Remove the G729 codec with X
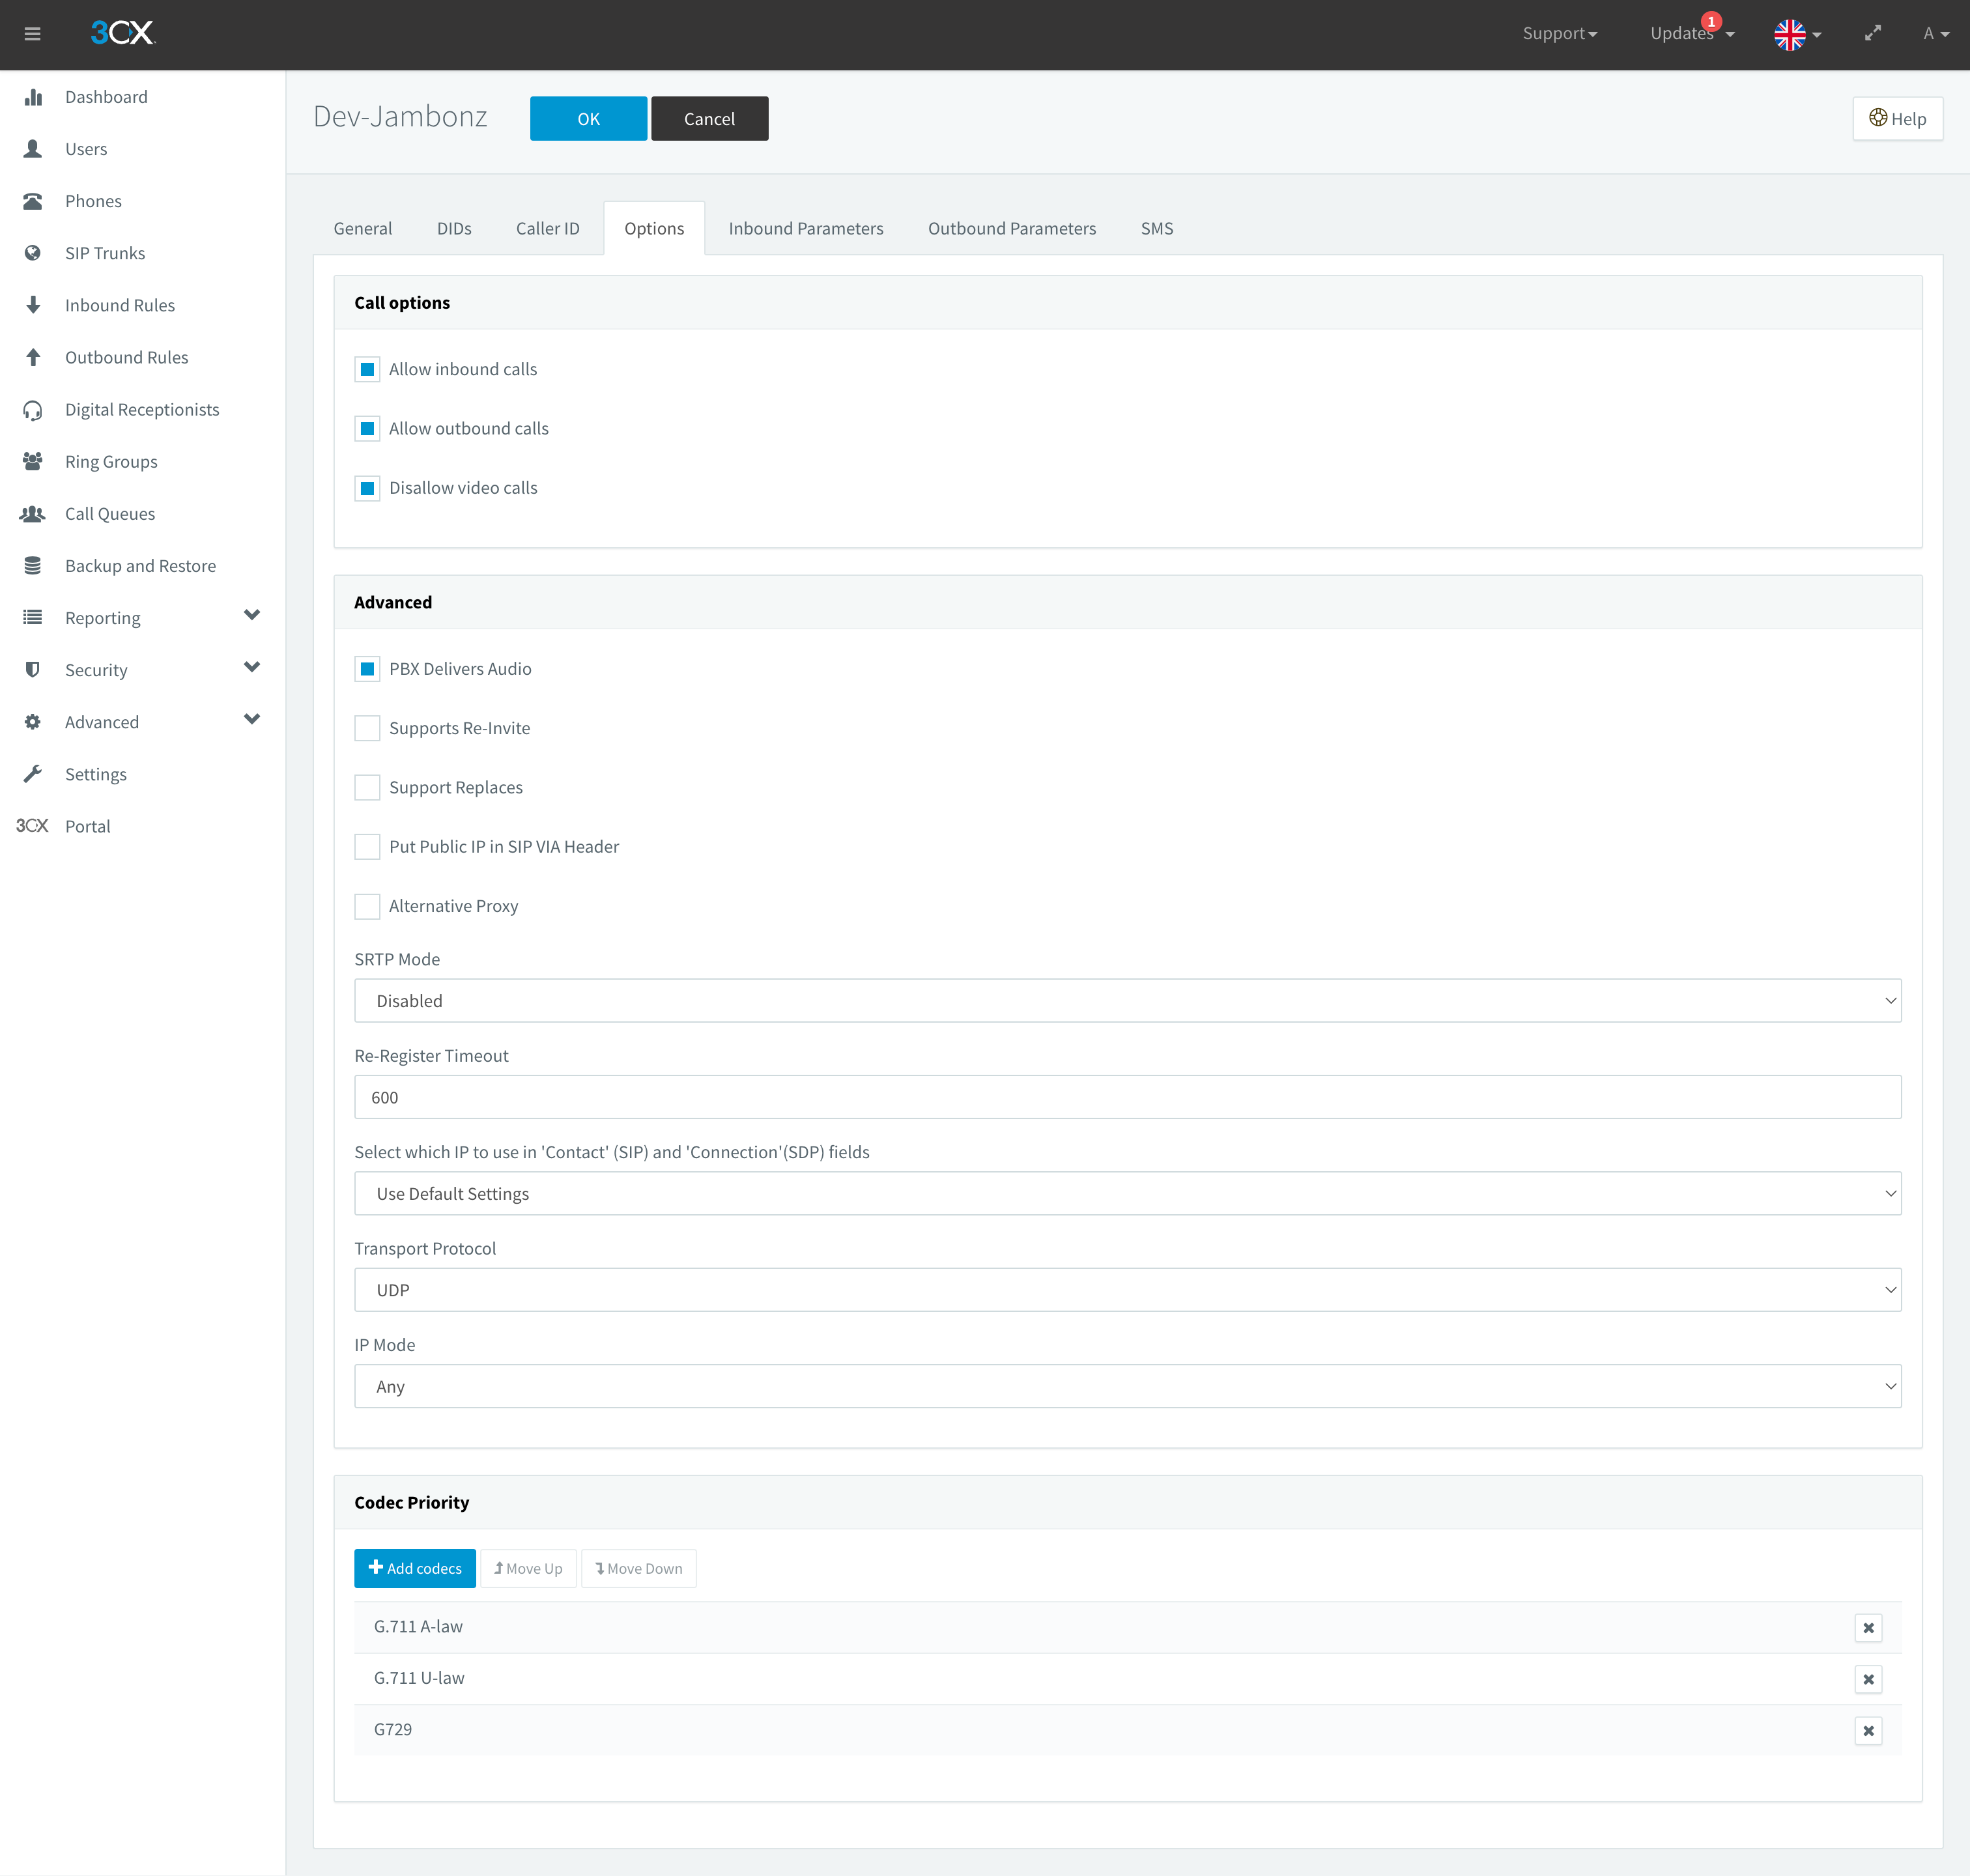This screenshot has width=1970, height=1876. [x=1867, y=1730]
